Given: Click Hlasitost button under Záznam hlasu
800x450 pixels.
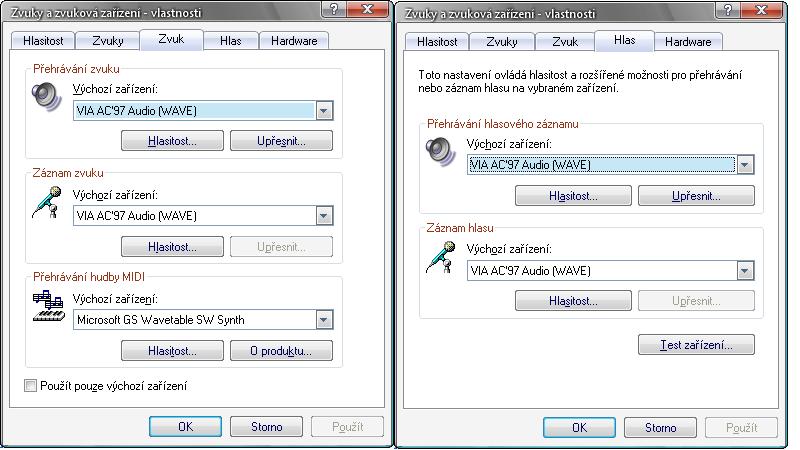Looking at the screenshot, I should click(573, 300).
